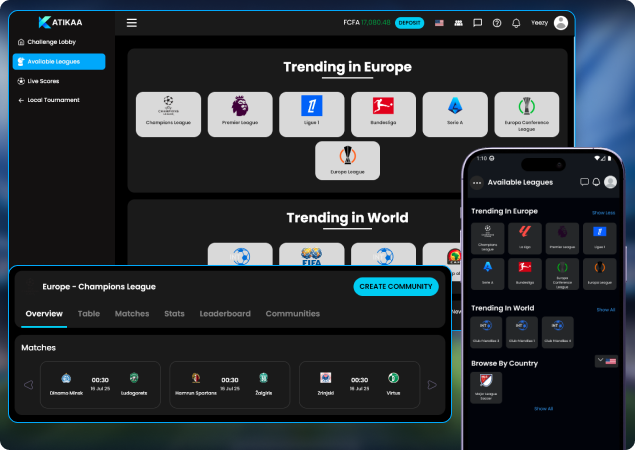
Task: Open the Europa Conference League tile on phone
Action: [562, 274]
